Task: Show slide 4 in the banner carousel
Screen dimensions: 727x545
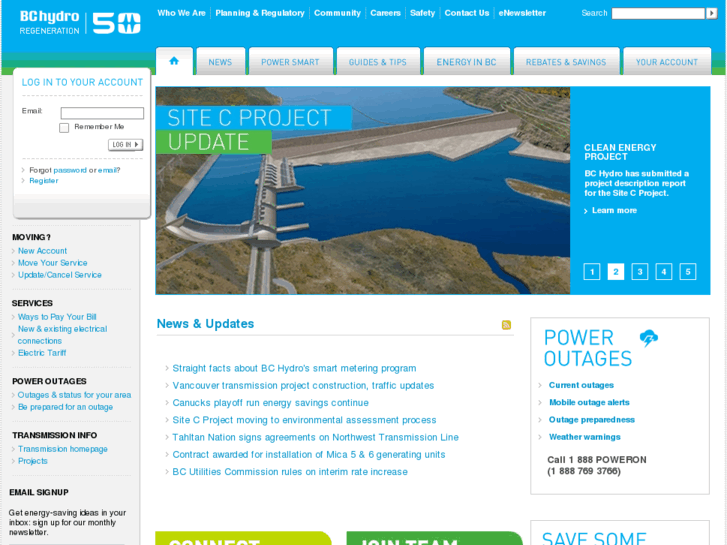Action: (x=664, y=271)
